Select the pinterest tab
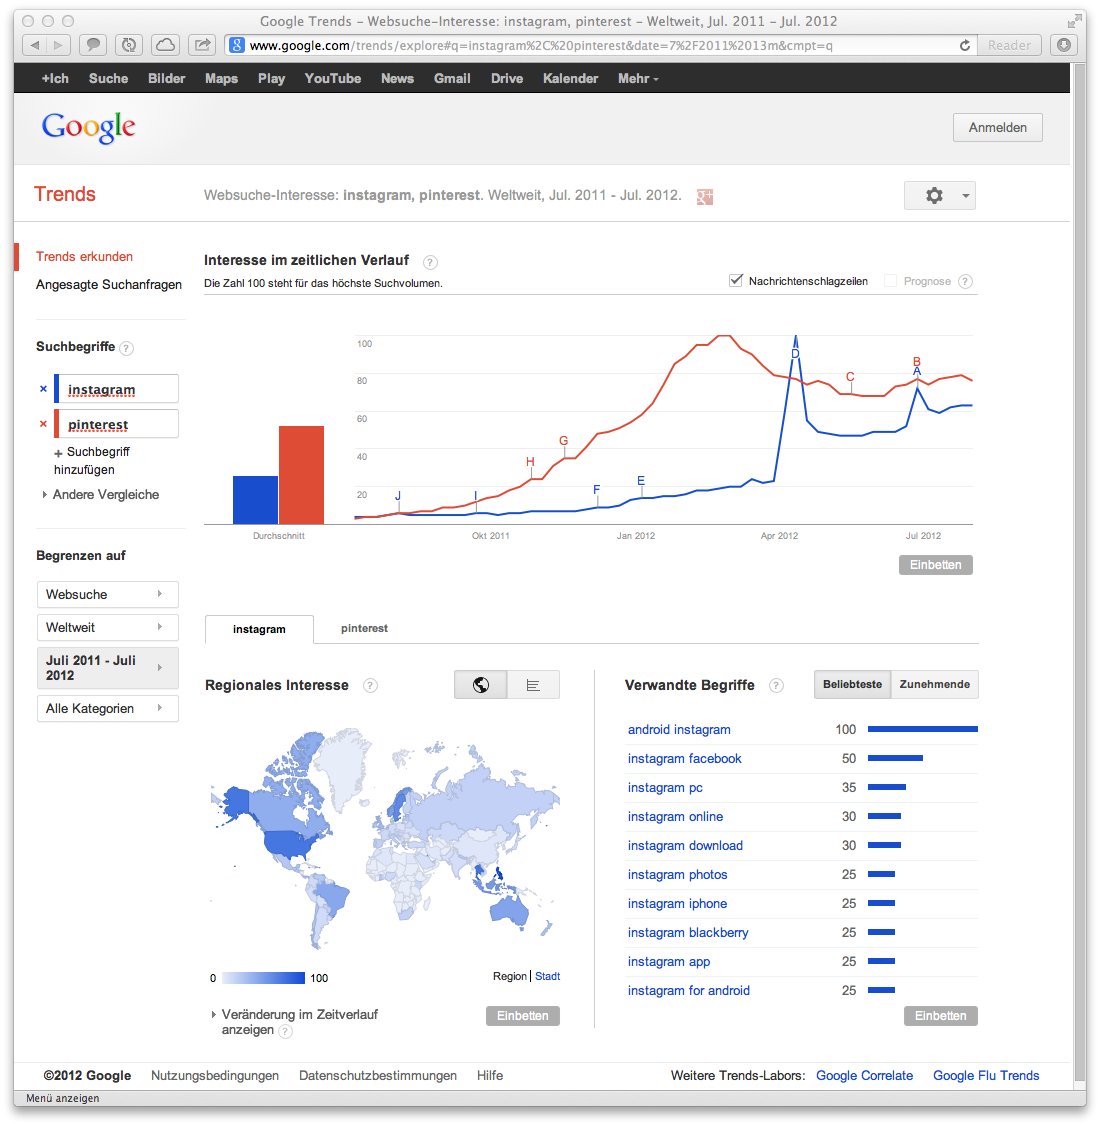The image size is (1100, 1126). pyautogui.click(x=364, y=628)
